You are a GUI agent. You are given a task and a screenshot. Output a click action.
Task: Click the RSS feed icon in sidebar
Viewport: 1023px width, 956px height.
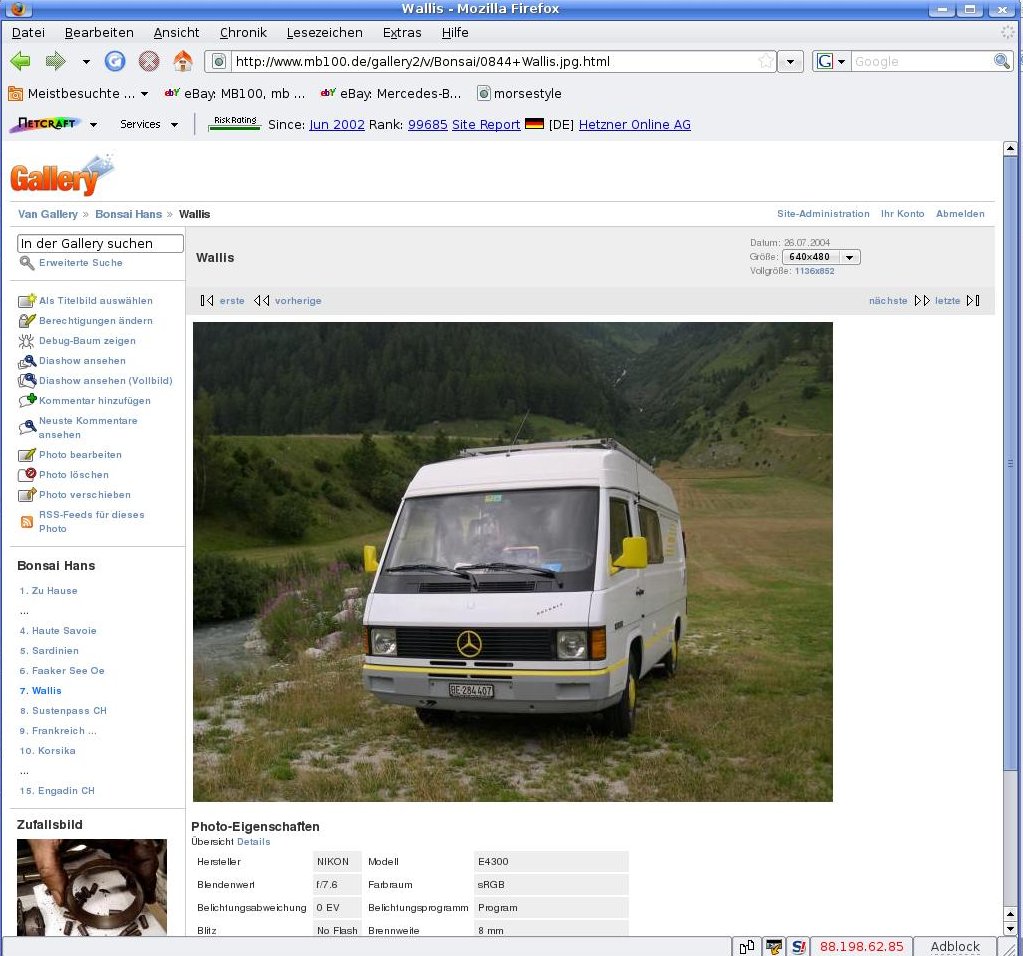tap(27, 521)
